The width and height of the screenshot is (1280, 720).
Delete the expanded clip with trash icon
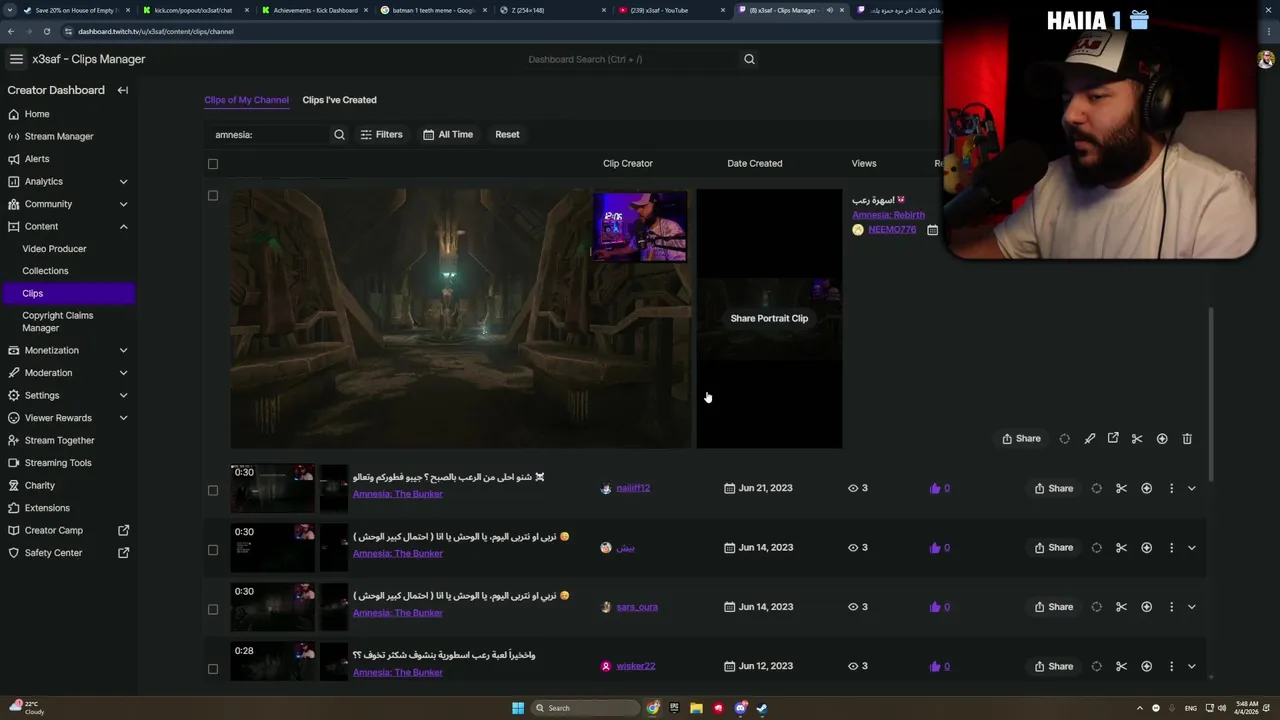[1187, 438]
